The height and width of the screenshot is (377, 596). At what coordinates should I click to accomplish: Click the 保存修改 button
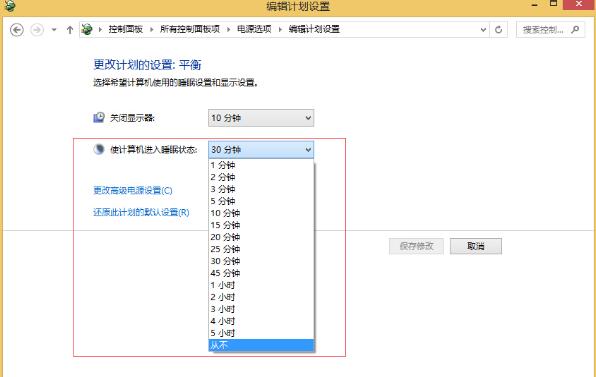pos(416,246)
